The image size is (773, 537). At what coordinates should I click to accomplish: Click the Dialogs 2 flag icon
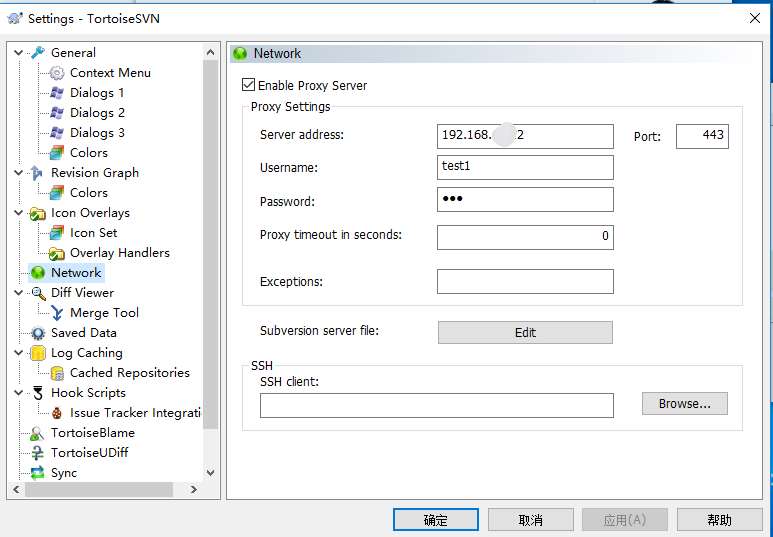click(57, 113)
